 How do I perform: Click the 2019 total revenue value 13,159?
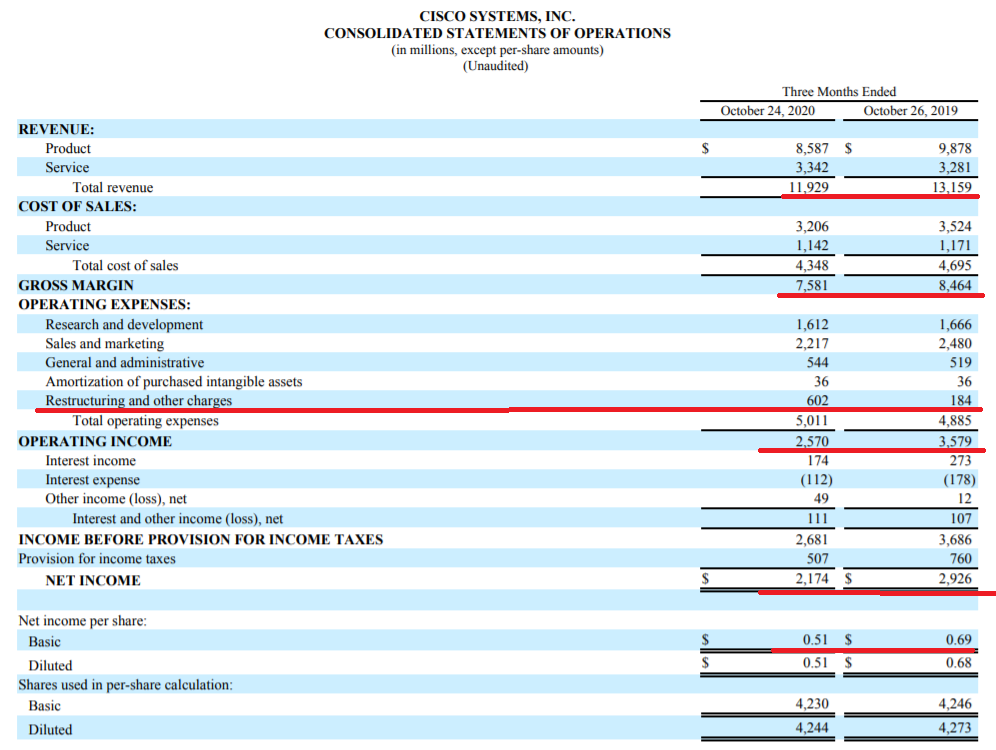pos(950,187)
